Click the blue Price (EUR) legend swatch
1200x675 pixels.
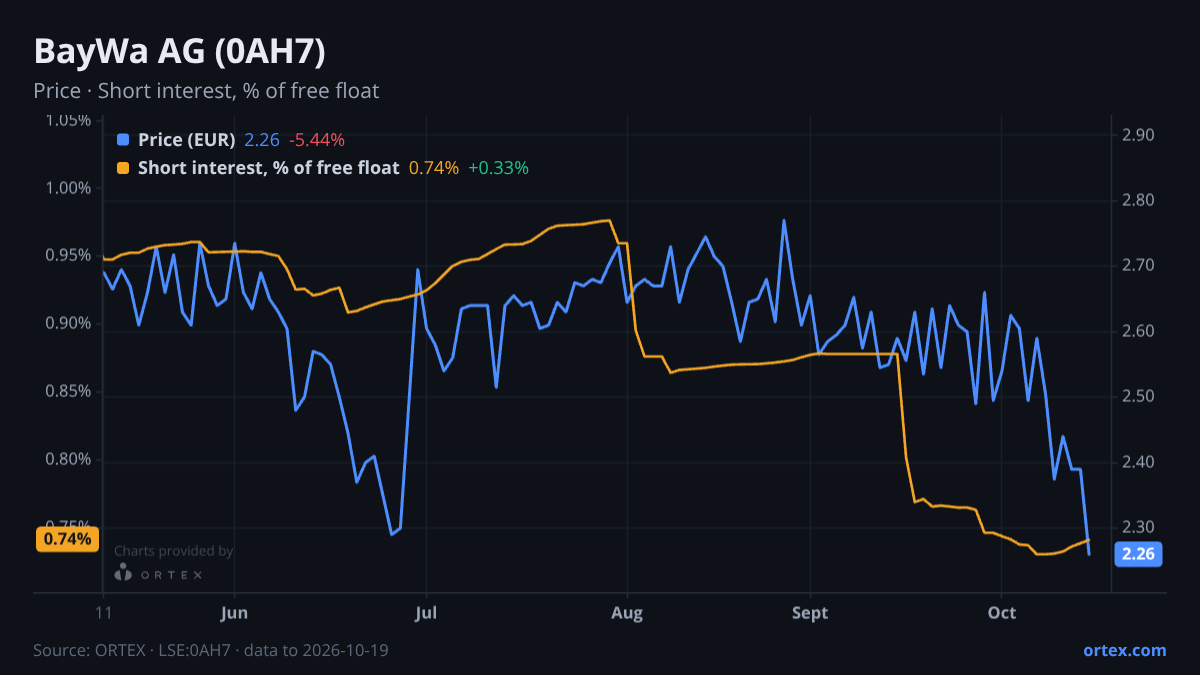pyautogui.click(x=123, y=140)
